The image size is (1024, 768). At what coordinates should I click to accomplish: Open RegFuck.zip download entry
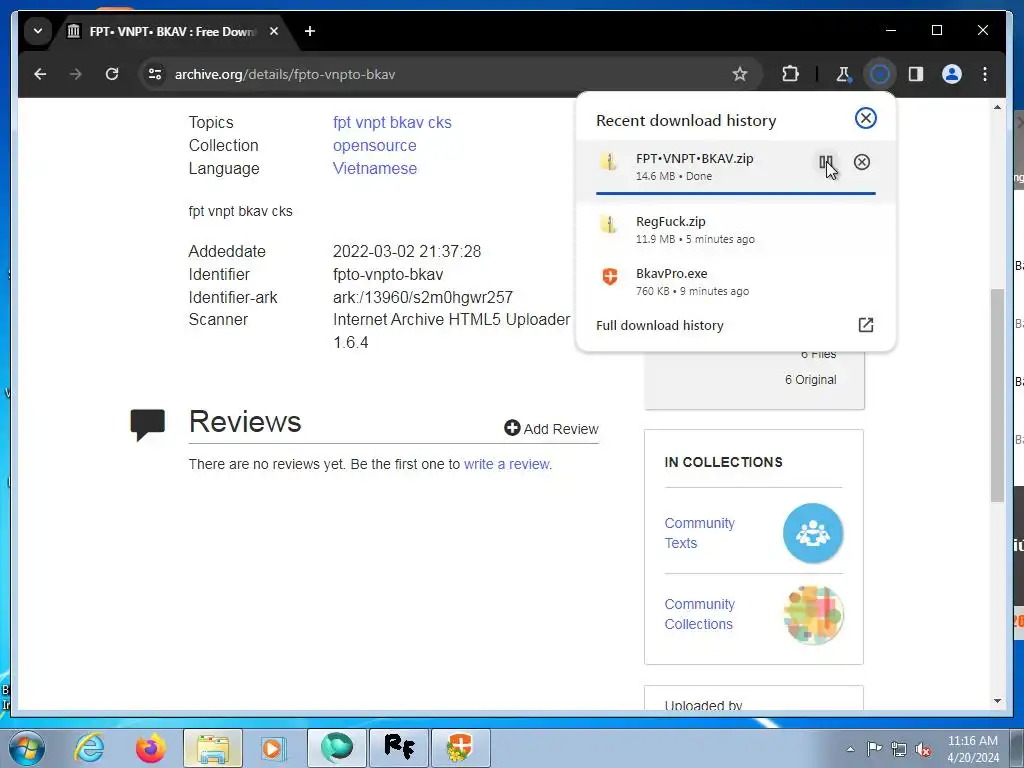pyautogui.click(x=735, y=230)
